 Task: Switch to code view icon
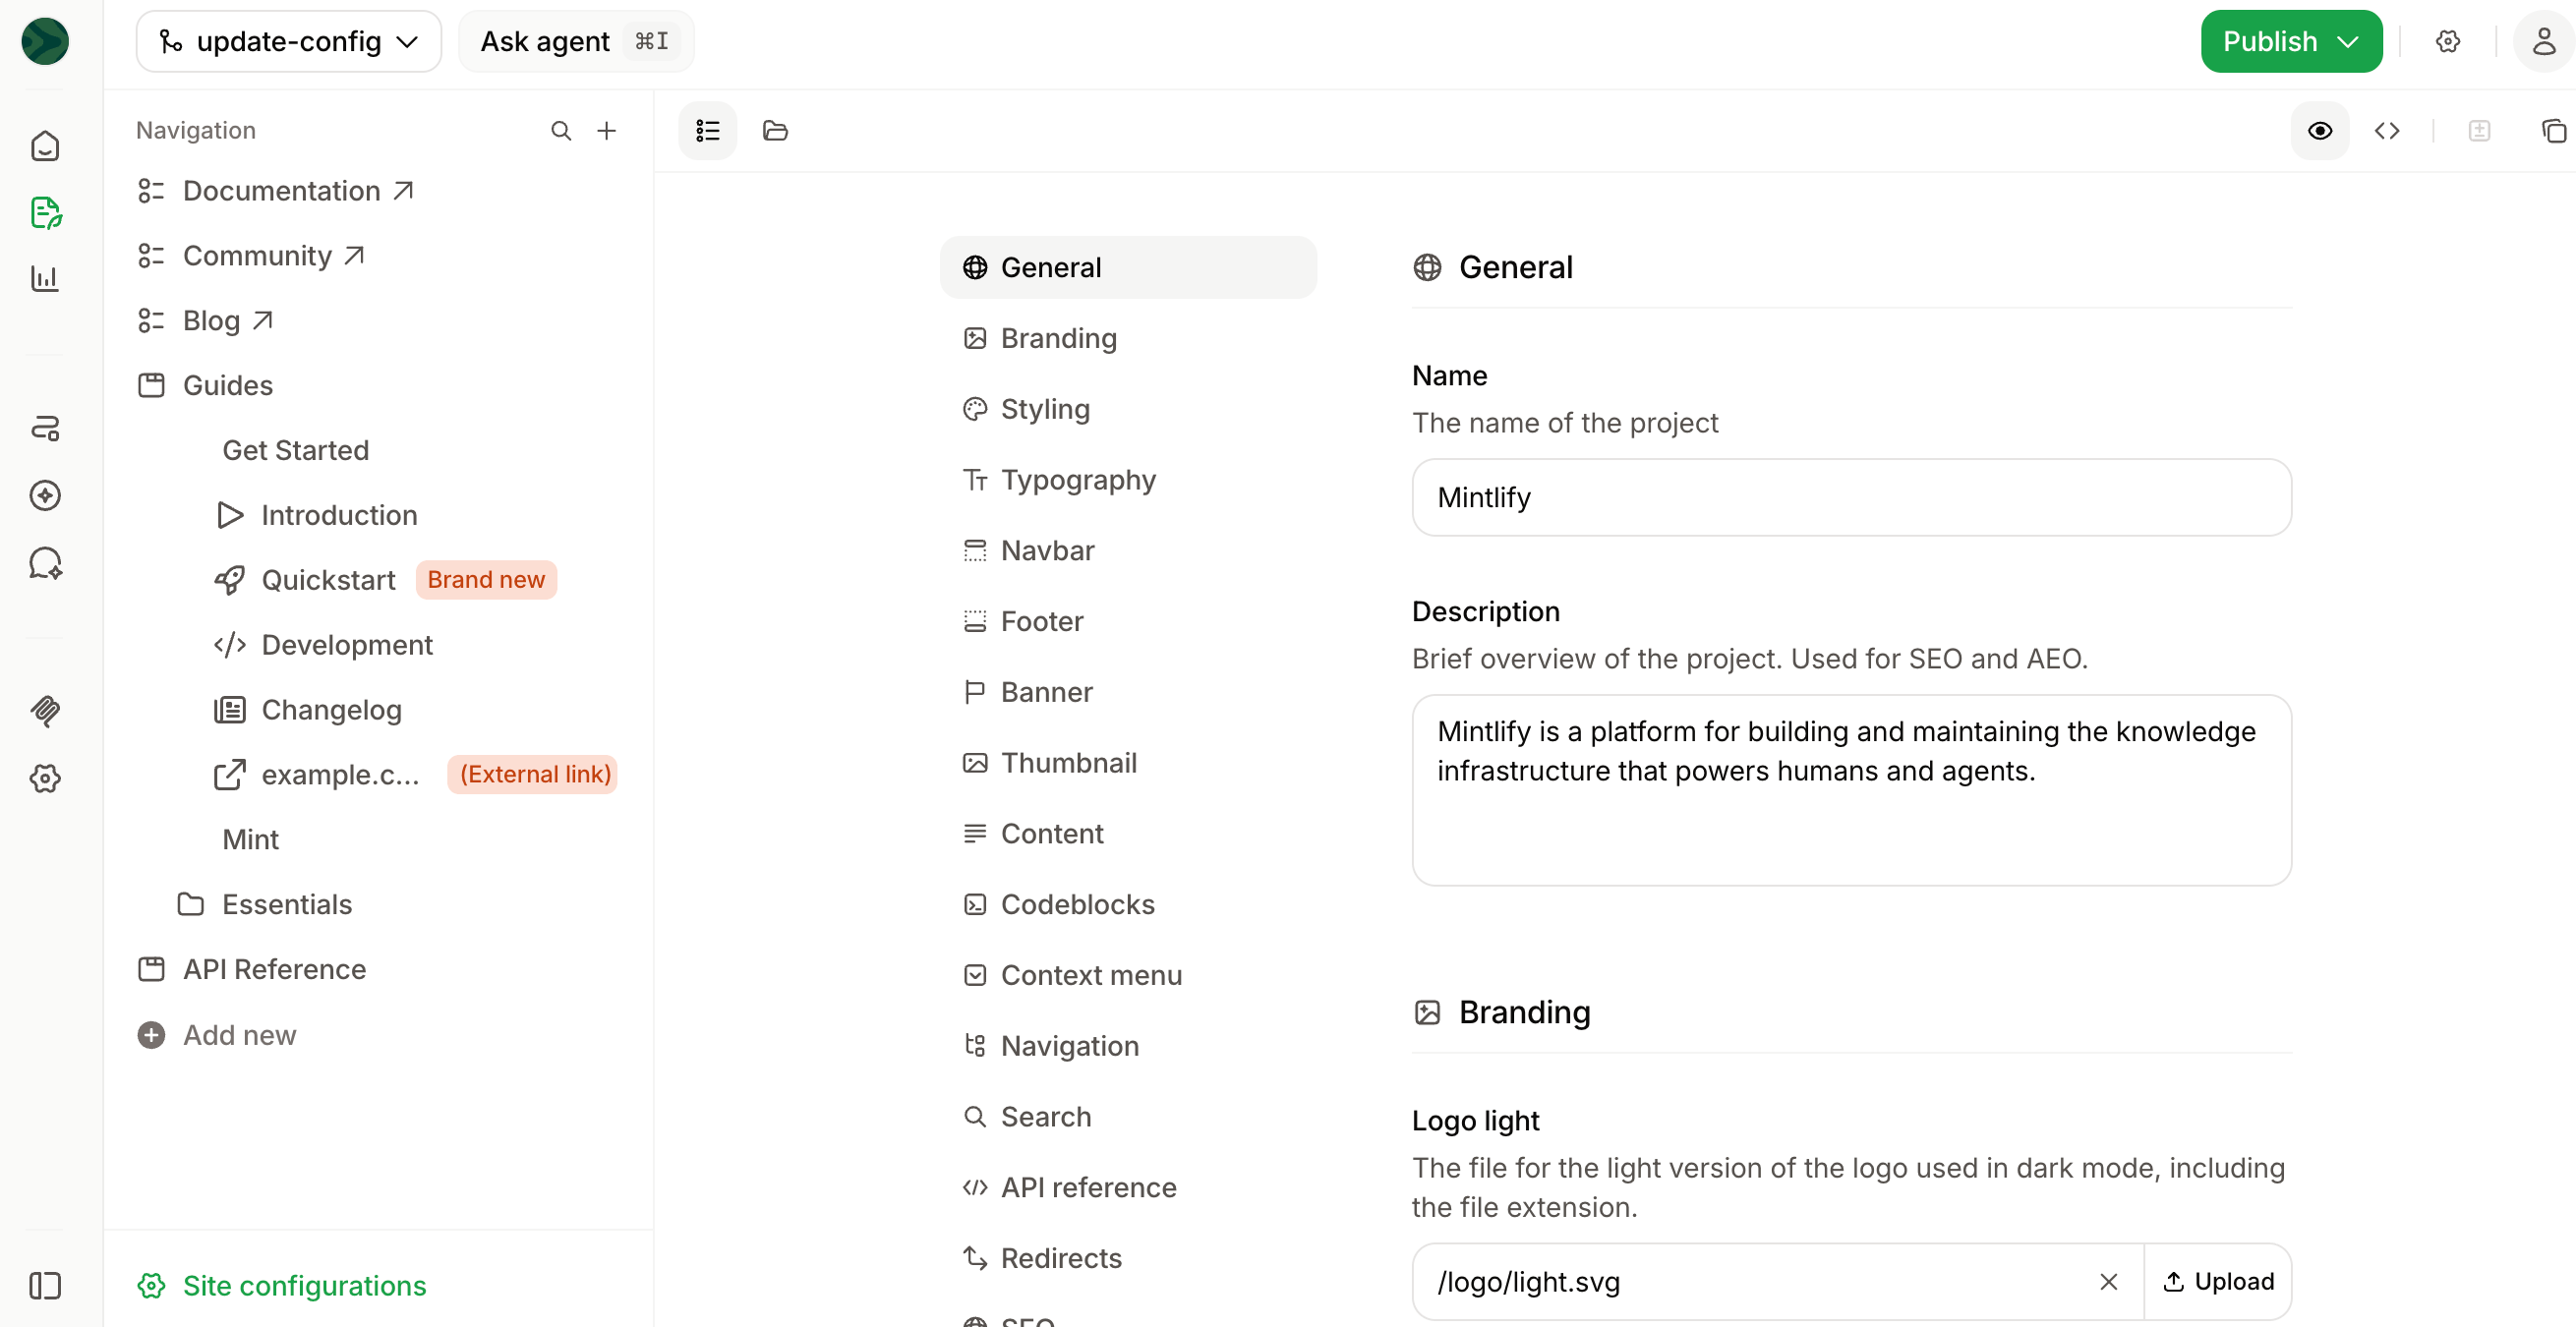(2387, 131)
